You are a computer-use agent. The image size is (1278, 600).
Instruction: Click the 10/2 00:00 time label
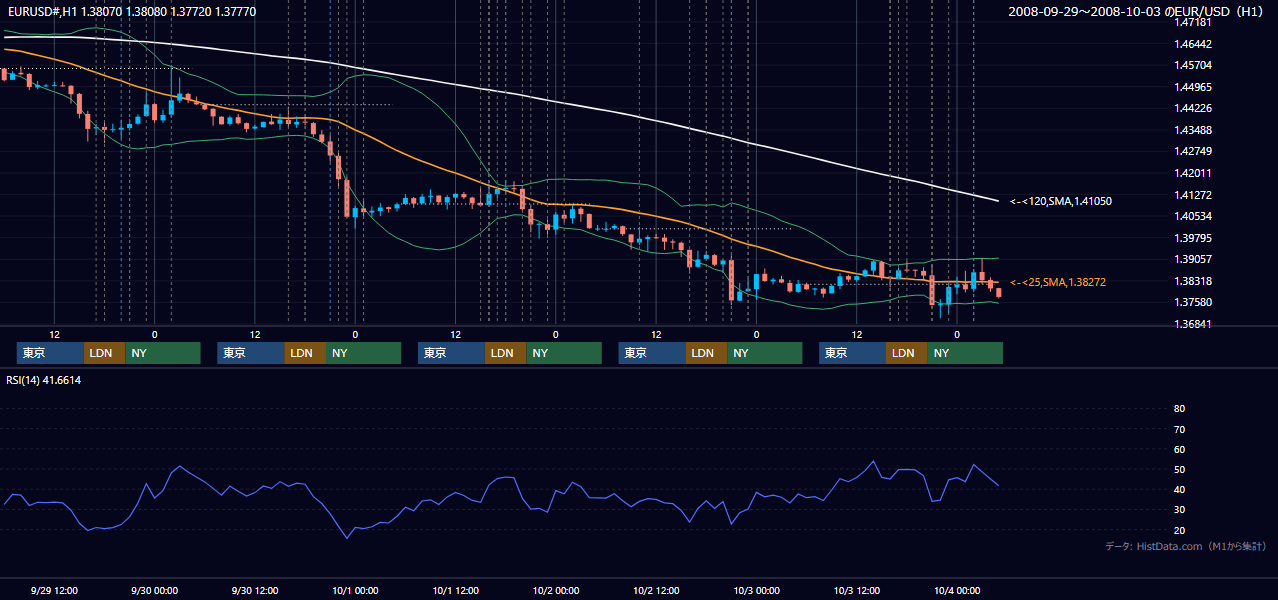556,590
